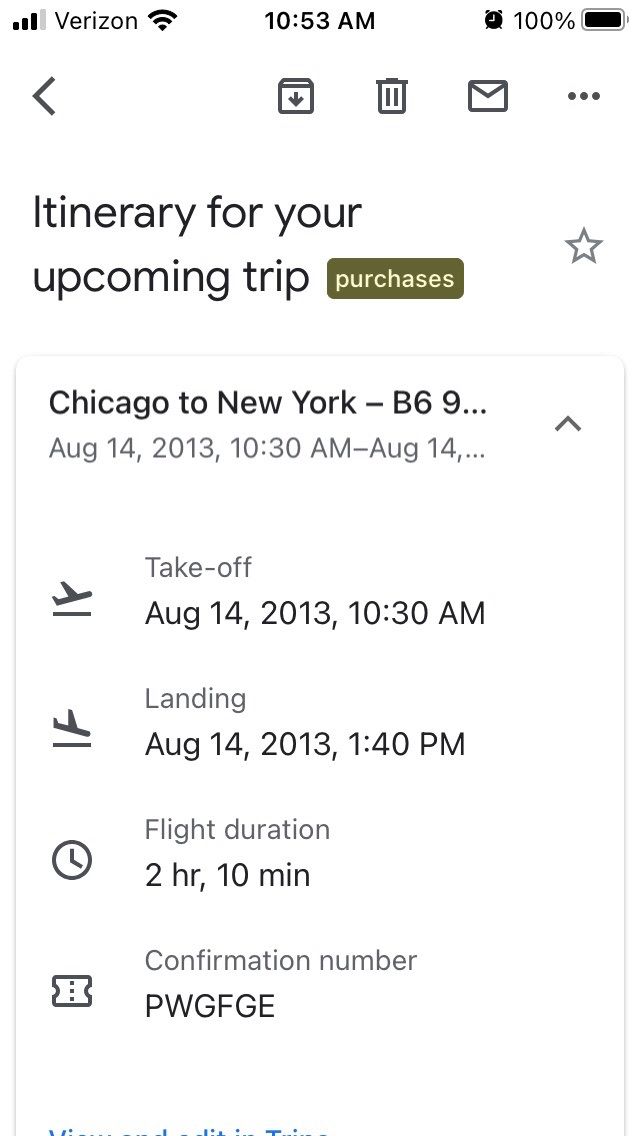Viewport: 640px width, 1136px height.
Task: Open the View and edit in Trips link
Action: point(190,1130)
